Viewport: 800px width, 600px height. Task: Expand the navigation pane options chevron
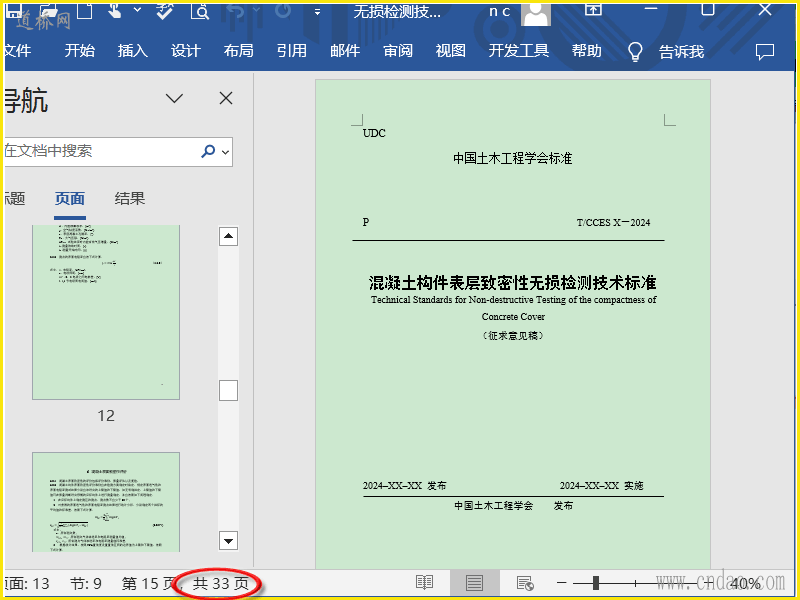tap(174, 98)
